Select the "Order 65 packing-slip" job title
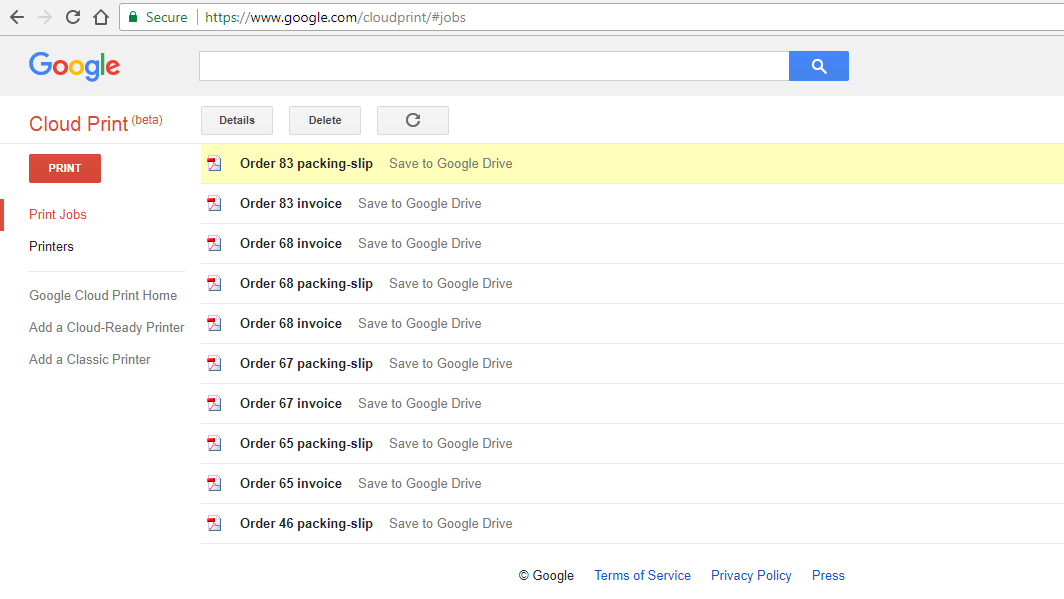This screenshot has width=1064, height=599. tap(307, 444)
